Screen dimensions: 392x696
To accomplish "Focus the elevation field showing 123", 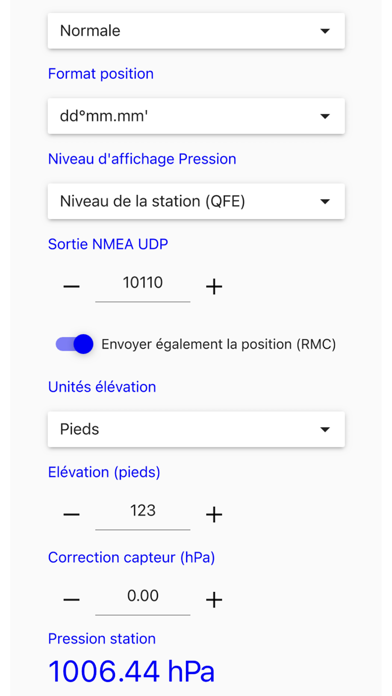I will [143, 514].
